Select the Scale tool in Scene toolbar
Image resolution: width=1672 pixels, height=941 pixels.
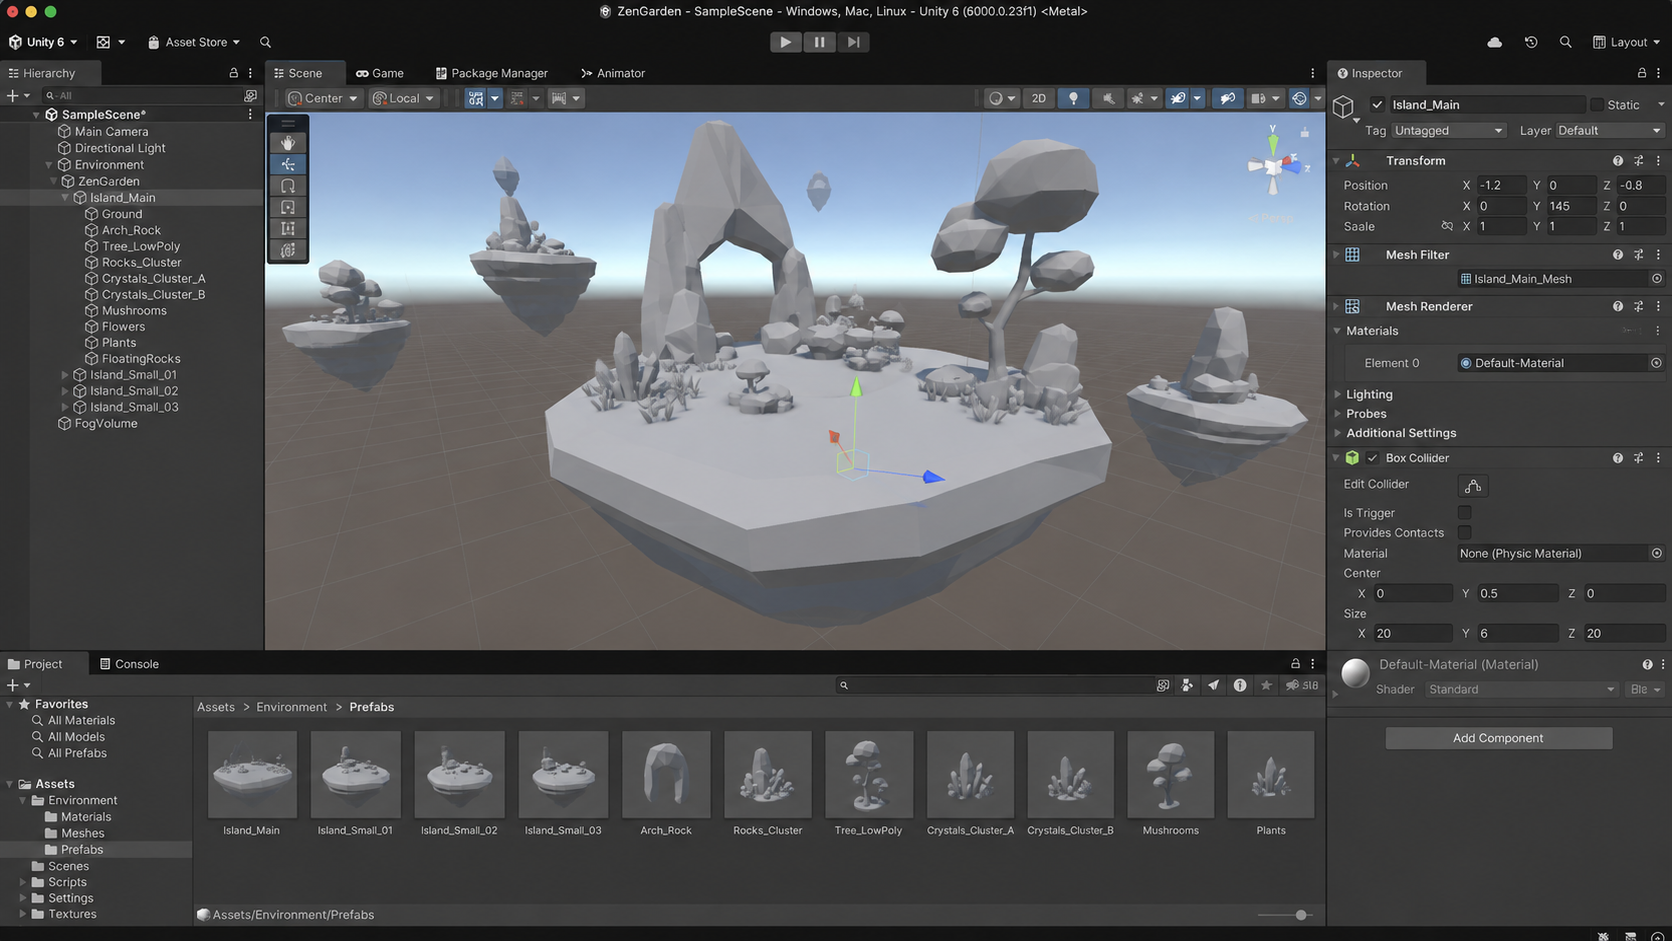click(288, 207)
